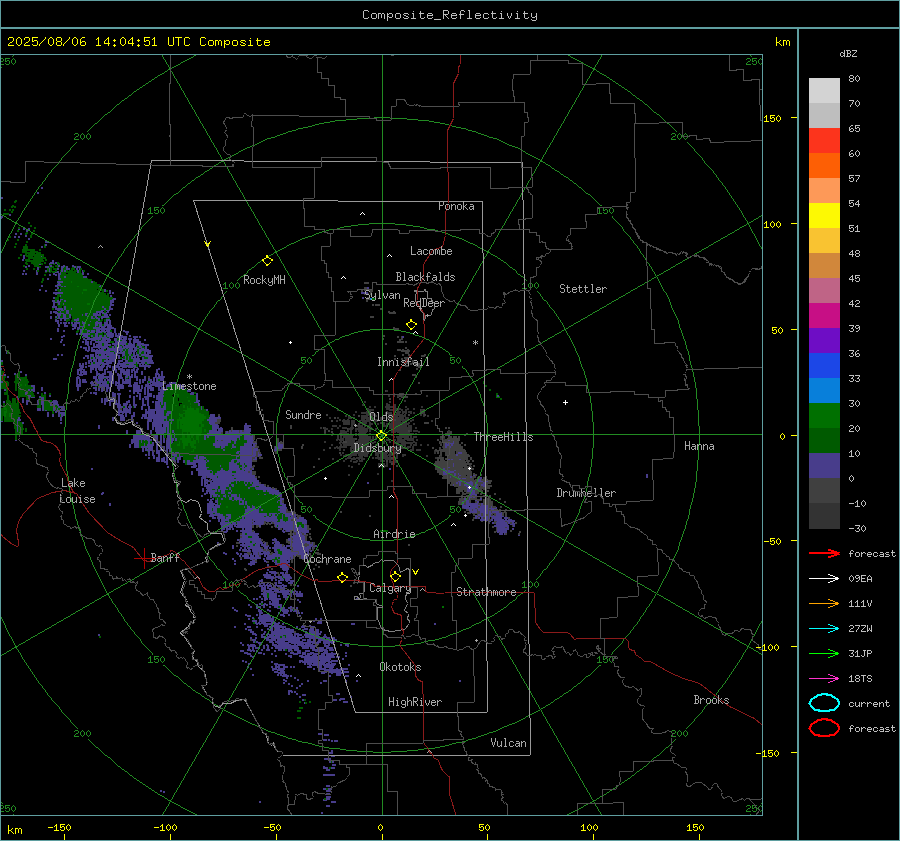Click the Innisfail town label
The height and width of the screenshot is (841, 900).
(403, 362)
